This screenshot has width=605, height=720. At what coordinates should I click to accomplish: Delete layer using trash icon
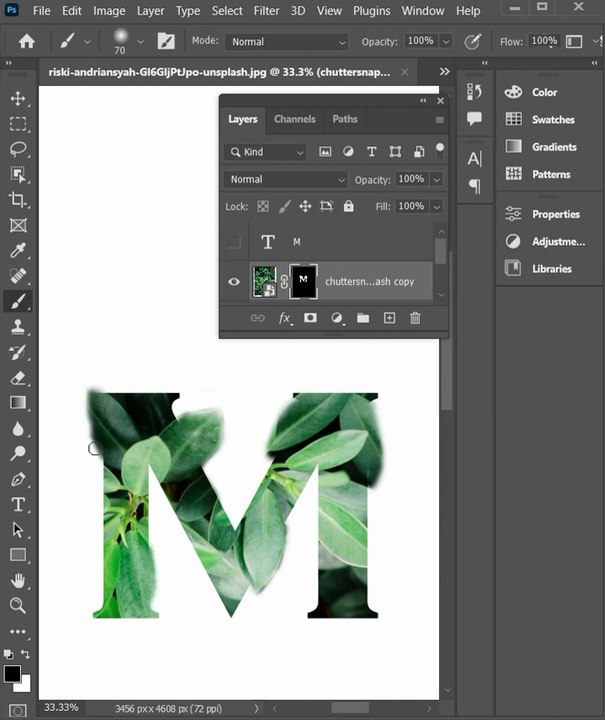click(415, 318)
